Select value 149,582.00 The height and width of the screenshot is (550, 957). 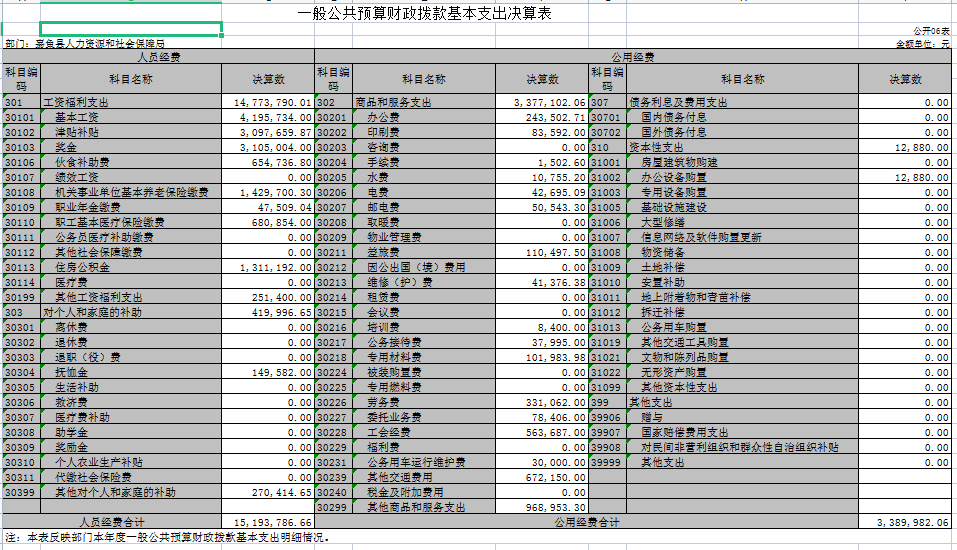pos(268,372)
